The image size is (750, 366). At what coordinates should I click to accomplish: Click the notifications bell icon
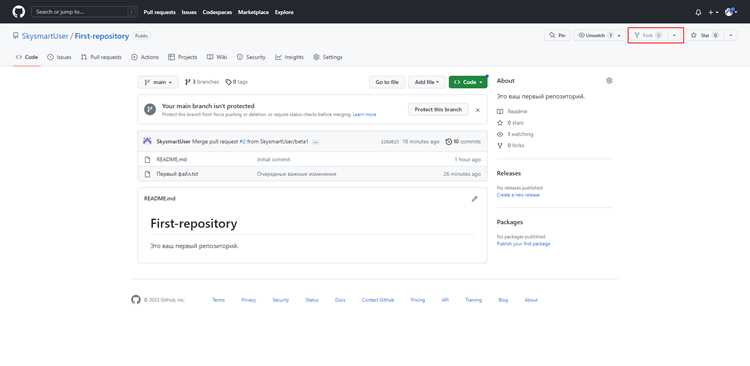[698, 12]
